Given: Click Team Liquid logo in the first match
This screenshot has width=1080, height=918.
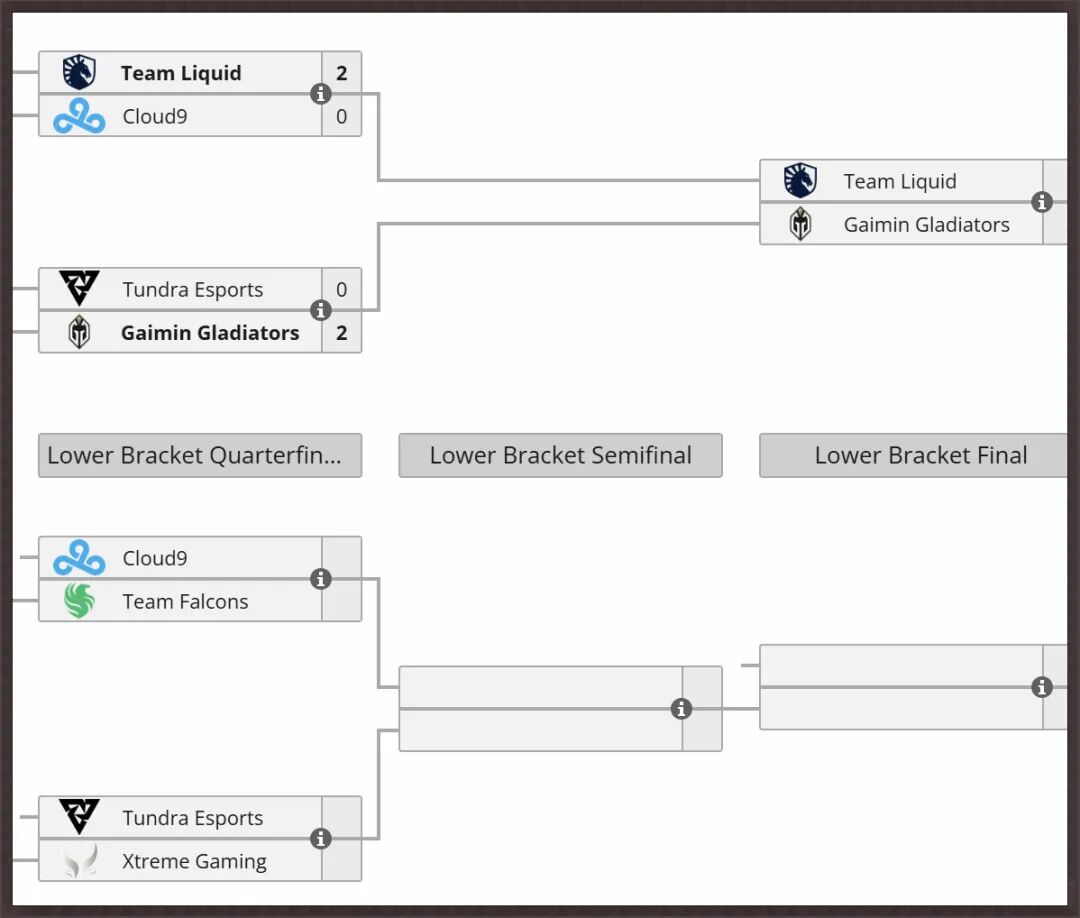Looking at the screenshot, I should pyautogui.click(x=79, y=72).
